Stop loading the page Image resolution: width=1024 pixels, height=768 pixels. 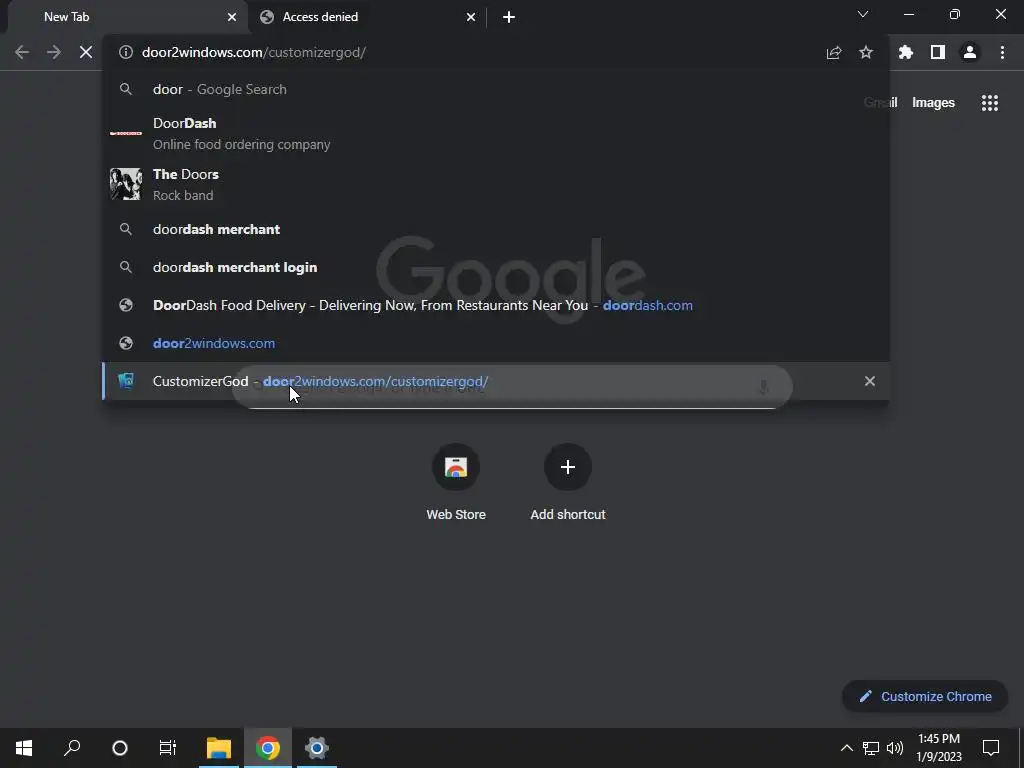tap(86, 52)
